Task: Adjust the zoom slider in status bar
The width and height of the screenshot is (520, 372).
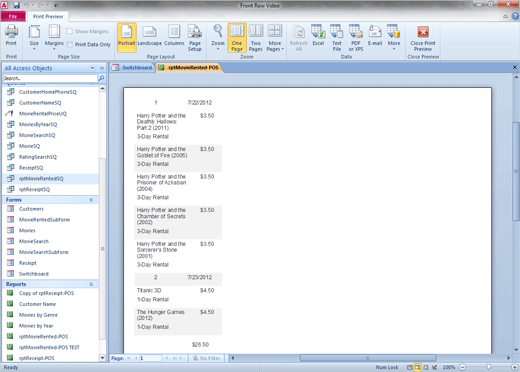Action: tap(488, 367)
